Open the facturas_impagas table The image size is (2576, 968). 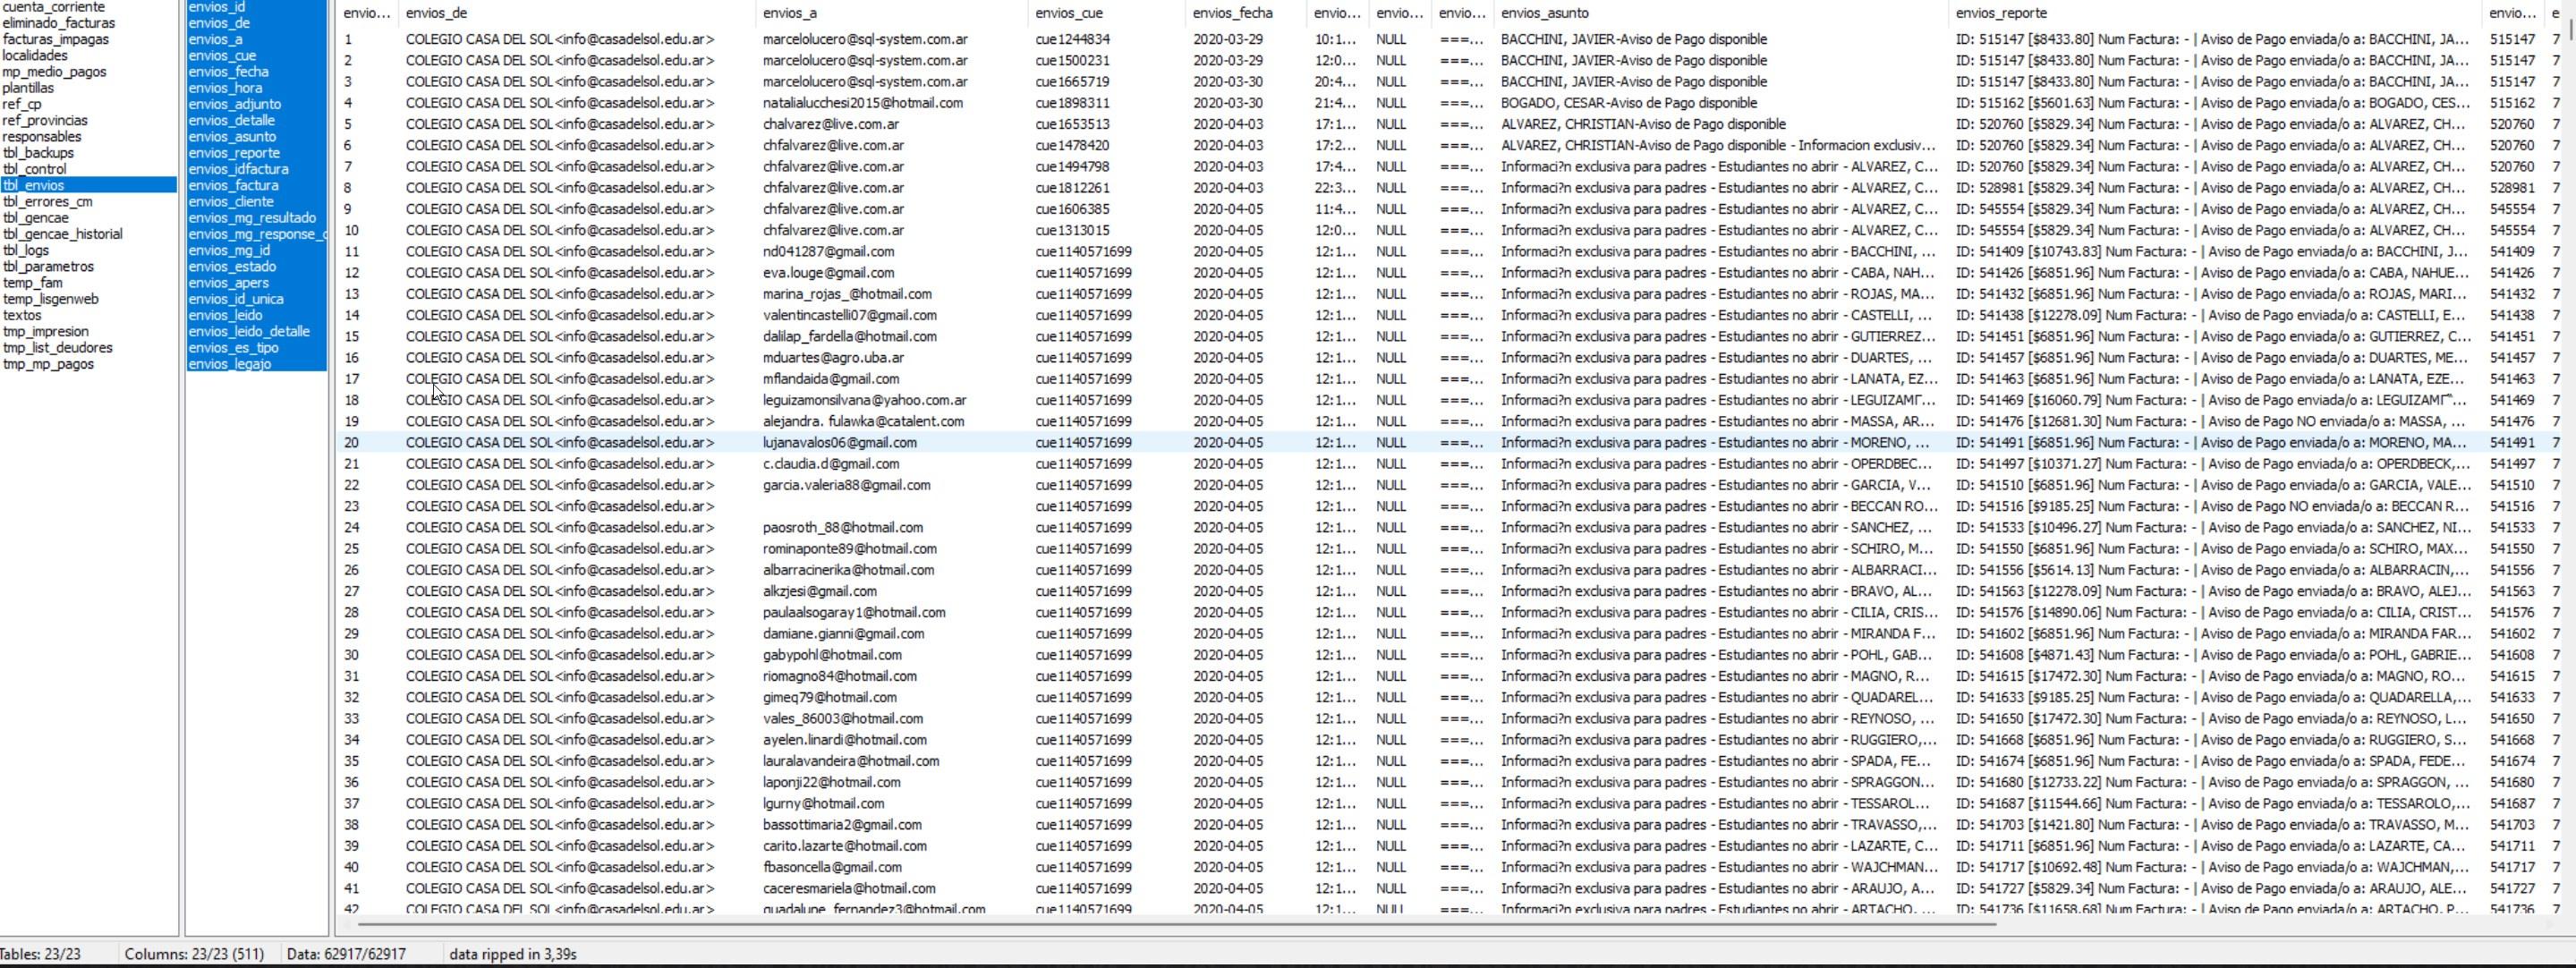[x=55, y=39]
